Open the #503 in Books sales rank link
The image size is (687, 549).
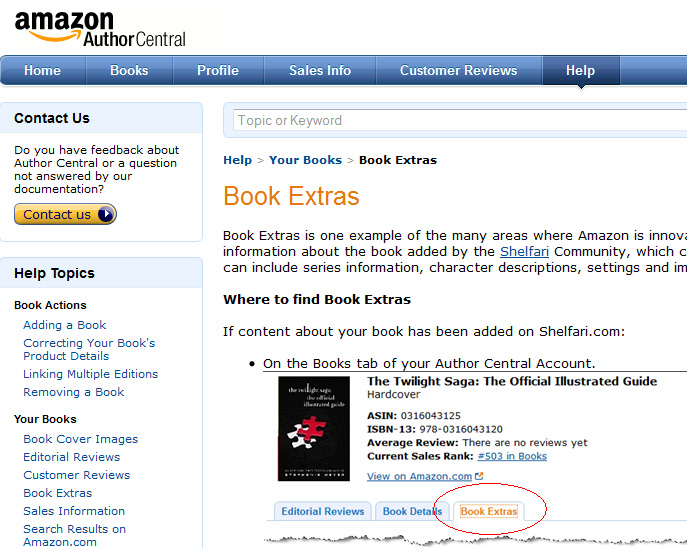click(512, 456)
